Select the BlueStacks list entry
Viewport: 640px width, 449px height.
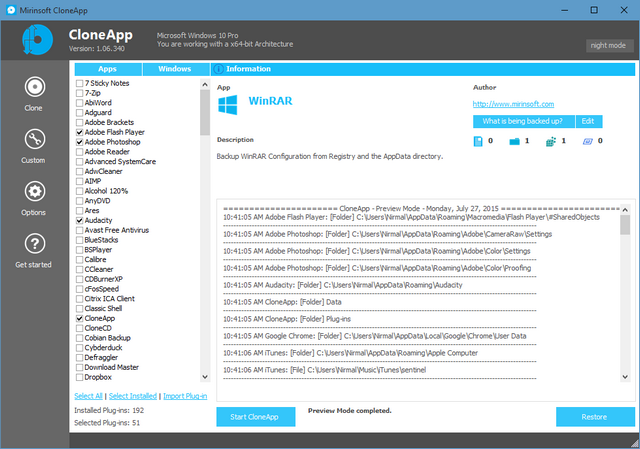click(x=101, y=240)
